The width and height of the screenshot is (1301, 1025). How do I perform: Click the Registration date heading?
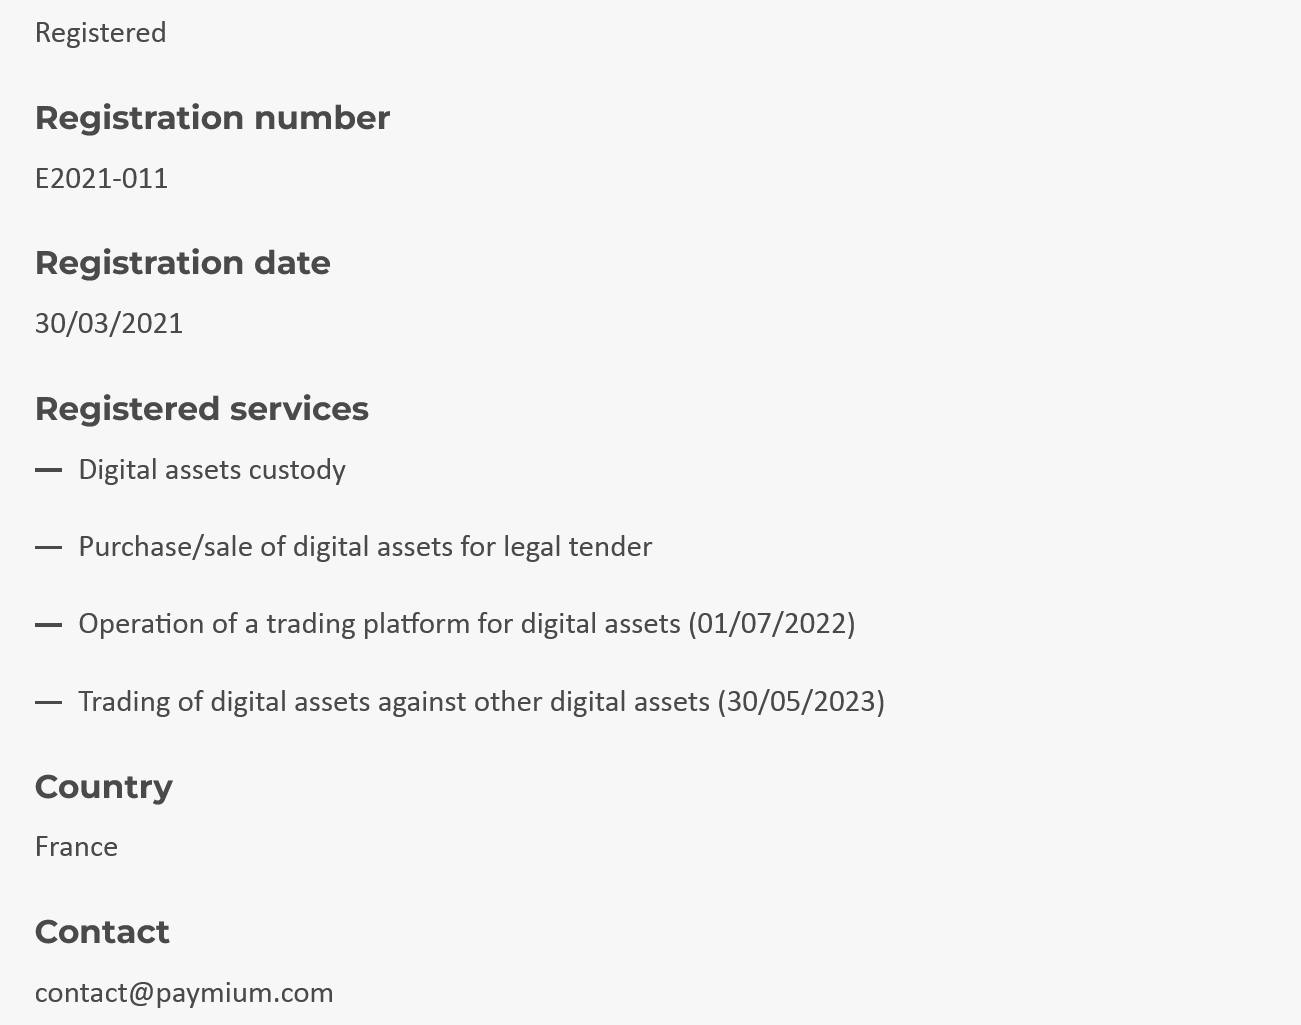(x=183, y=263)
